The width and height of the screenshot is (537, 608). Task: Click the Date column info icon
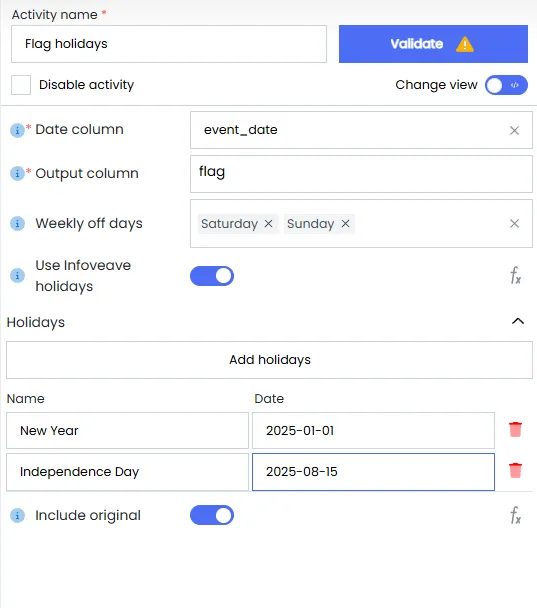[x=17, y=130]
